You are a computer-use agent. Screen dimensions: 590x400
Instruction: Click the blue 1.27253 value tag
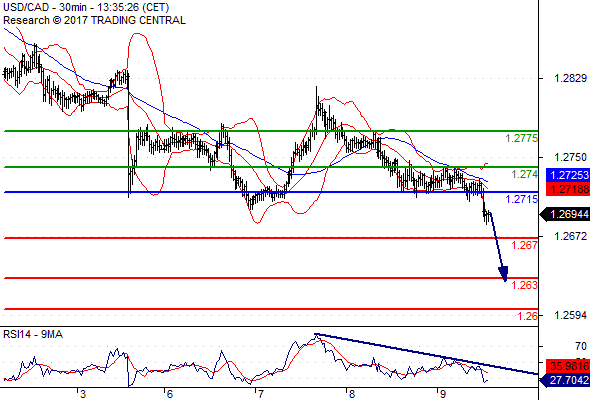pos(568,175)
